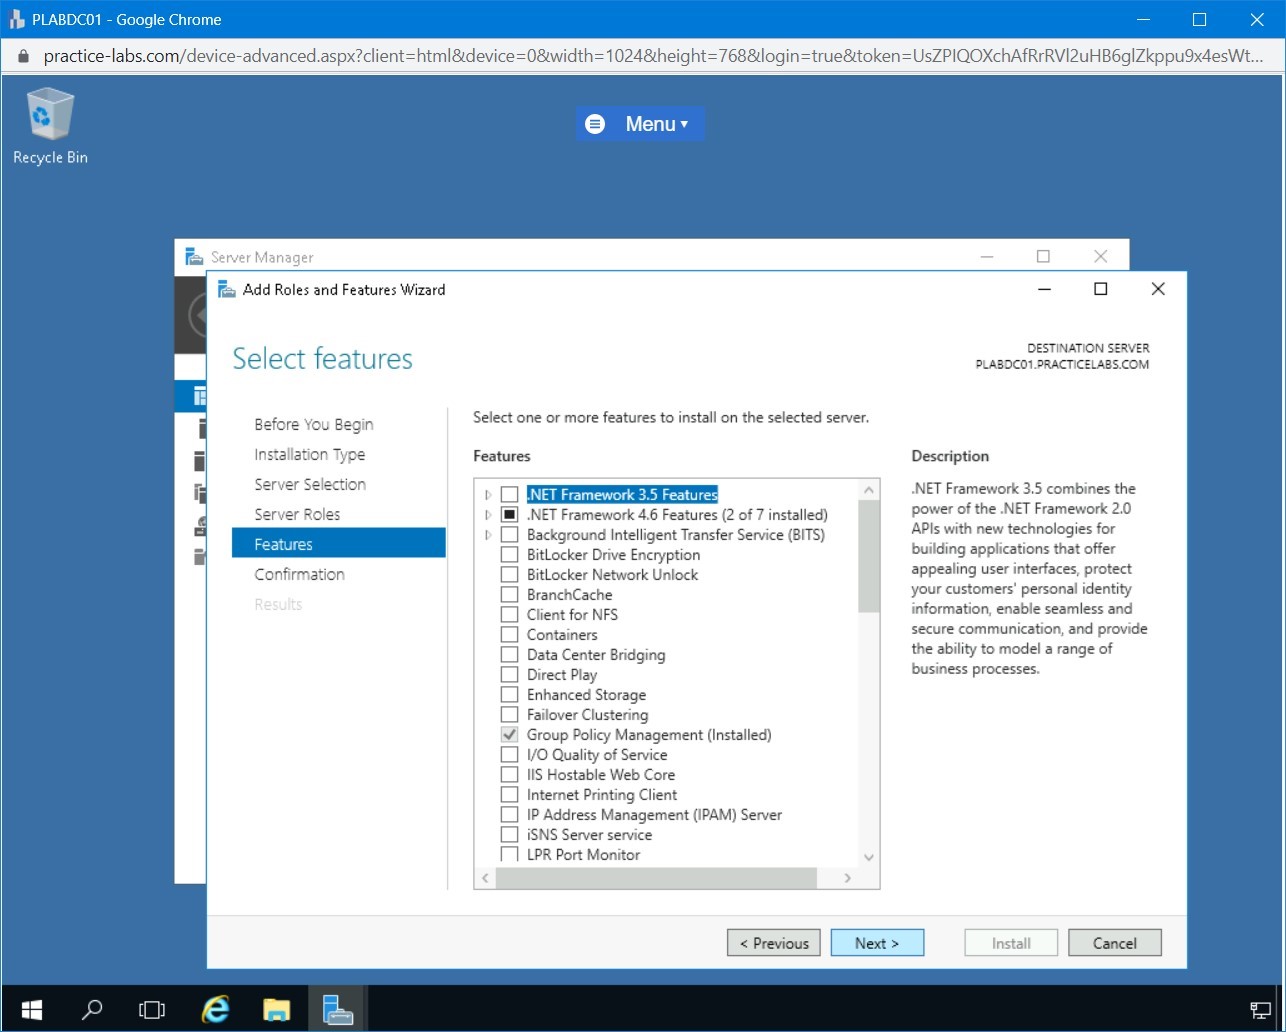Maximize the Add Roles wizard window
Viewport: 1286px width, 1032px height.
click(1100, 289)
